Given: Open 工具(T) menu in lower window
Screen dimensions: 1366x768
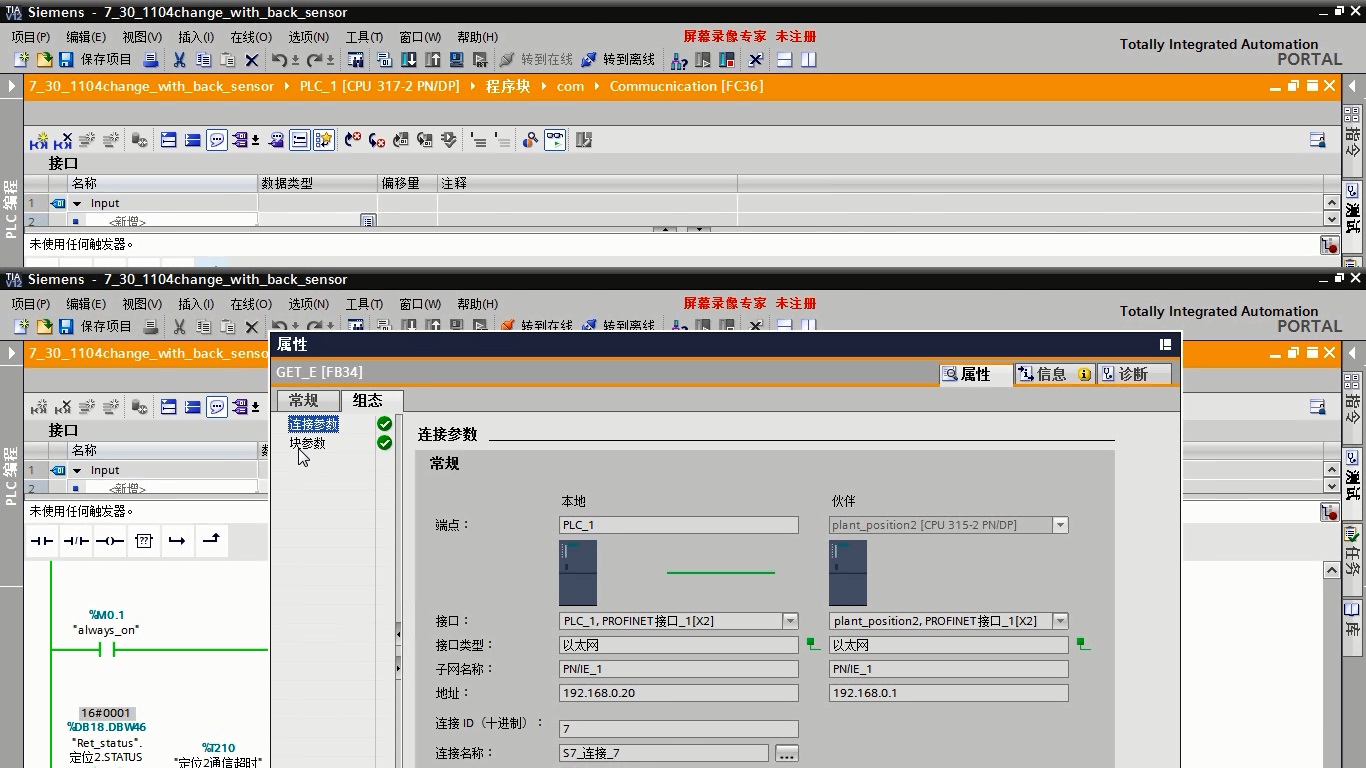Looking at the screenshot, I should pos(364,304).
